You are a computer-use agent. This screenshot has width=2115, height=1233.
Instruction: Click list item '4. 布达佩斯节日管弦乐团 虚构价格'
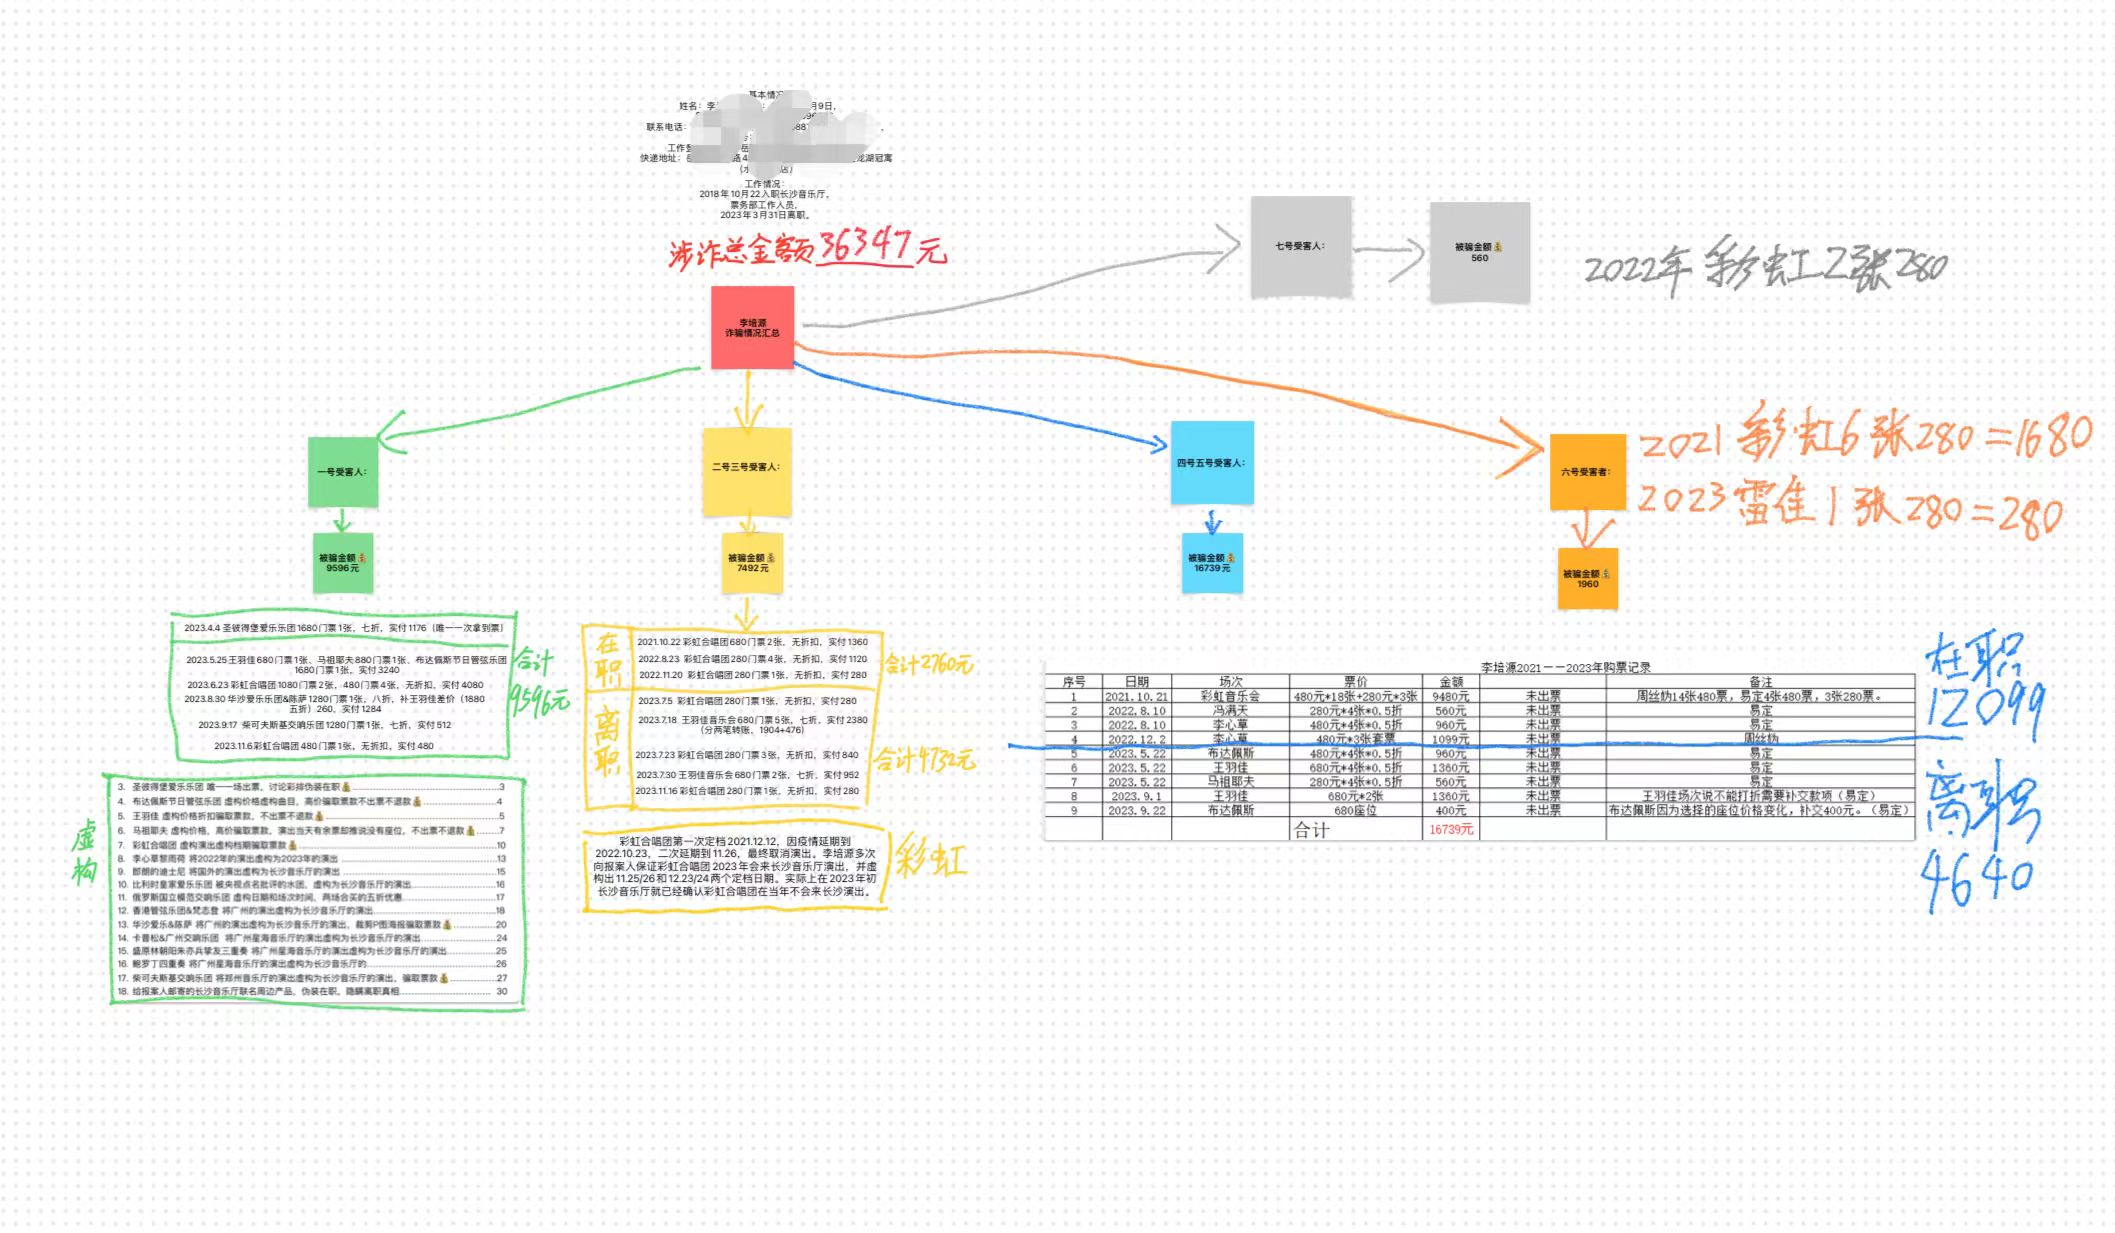(311, 801)
